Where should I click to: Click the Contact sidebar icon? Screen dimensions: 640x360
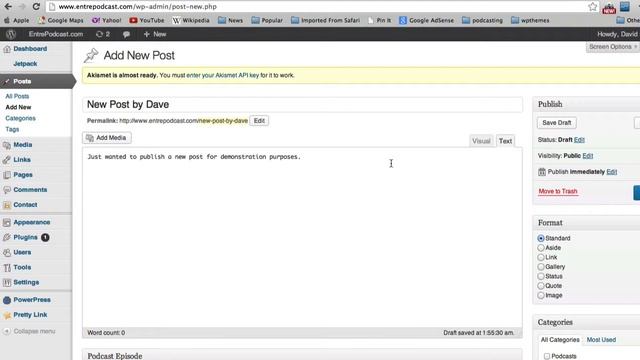point(7,205)
